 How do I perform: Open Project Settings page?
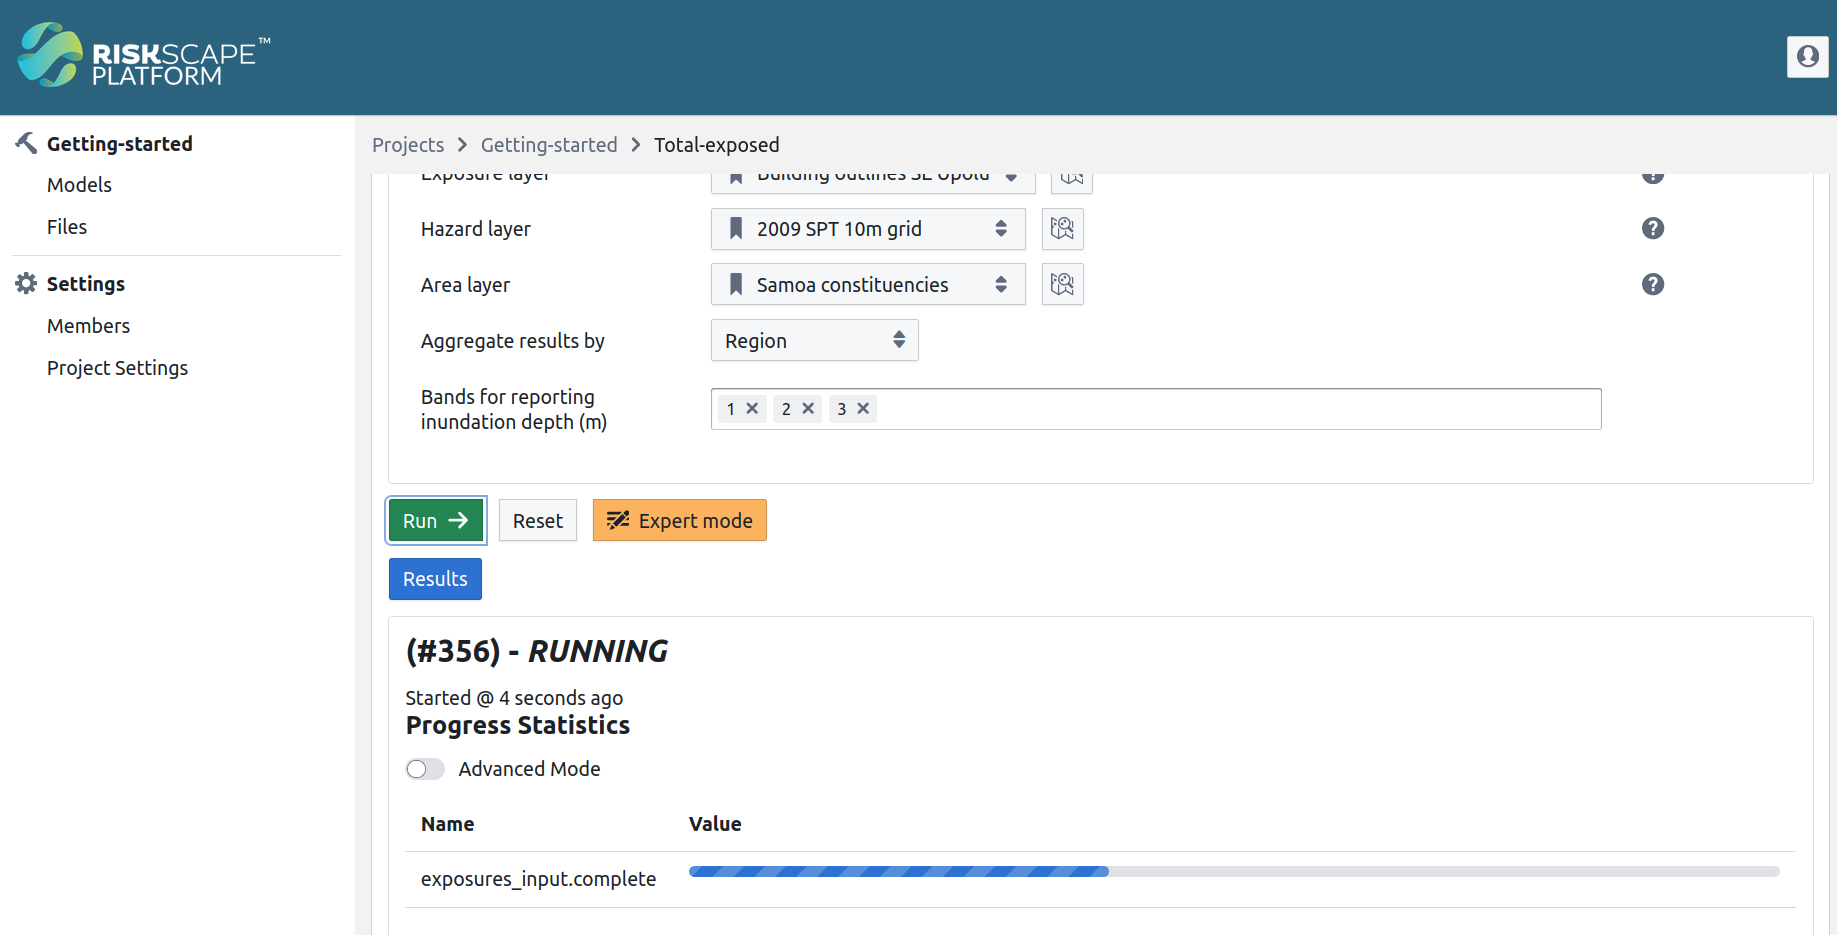click(117, 368)
